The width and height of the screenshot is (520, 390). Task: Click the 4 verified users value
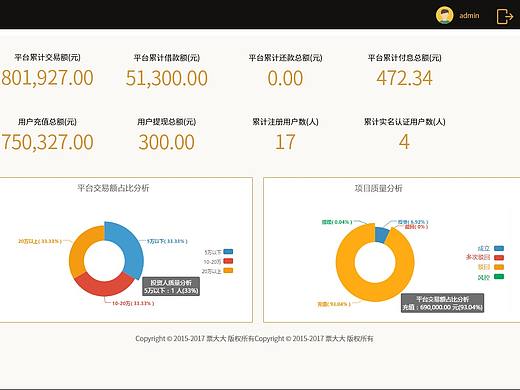click(x=404, y=142)
